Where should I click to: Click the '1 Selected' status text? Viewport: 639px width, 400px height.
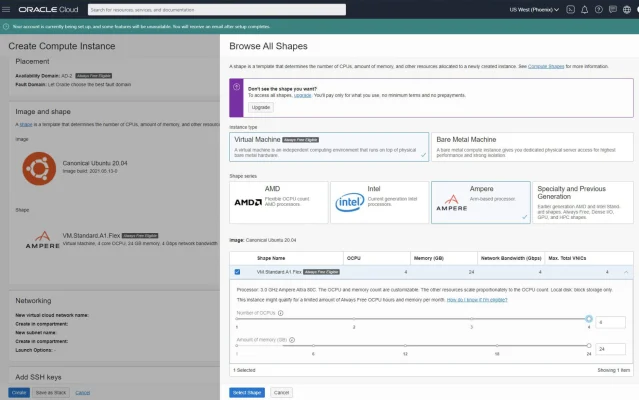click(244, 370)
